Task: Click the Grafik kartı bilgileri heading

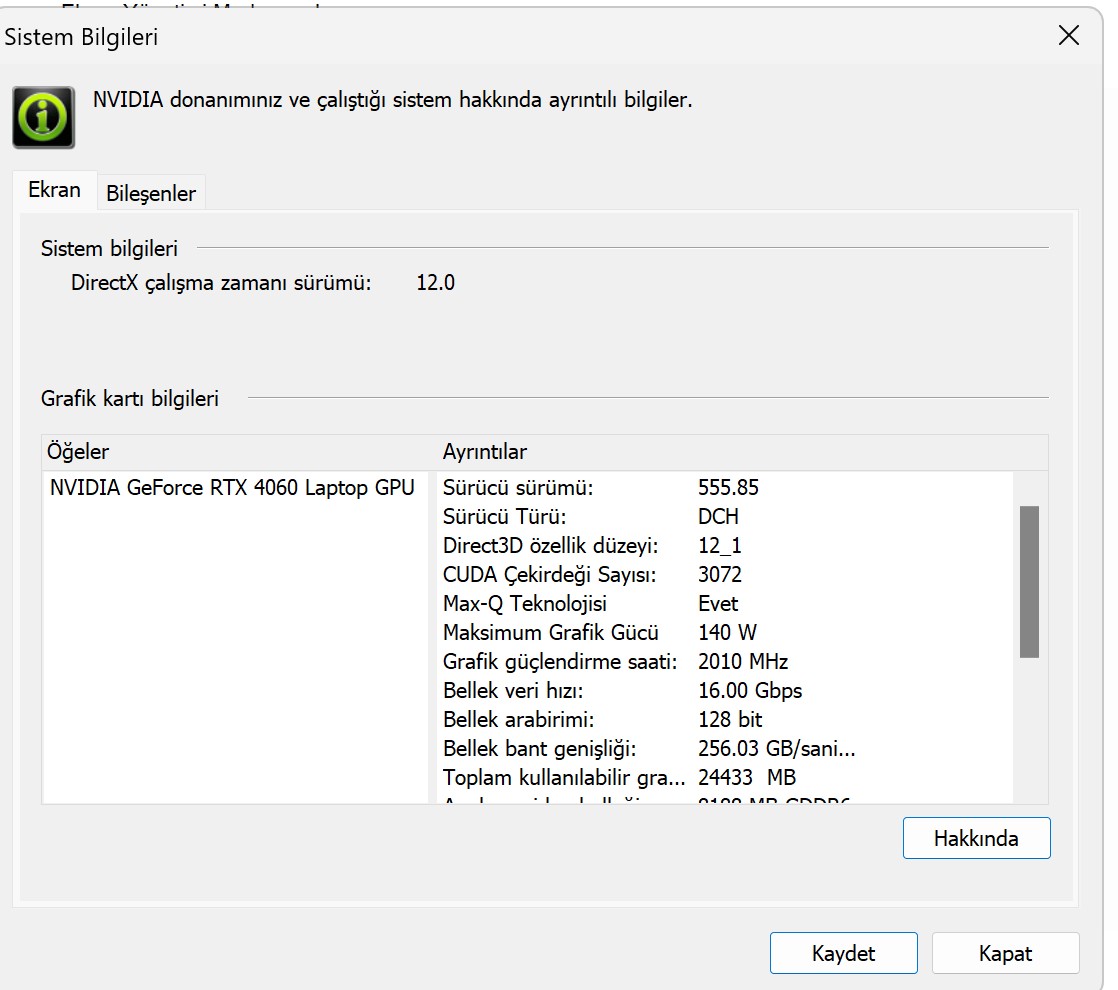Action: (130, 398)
